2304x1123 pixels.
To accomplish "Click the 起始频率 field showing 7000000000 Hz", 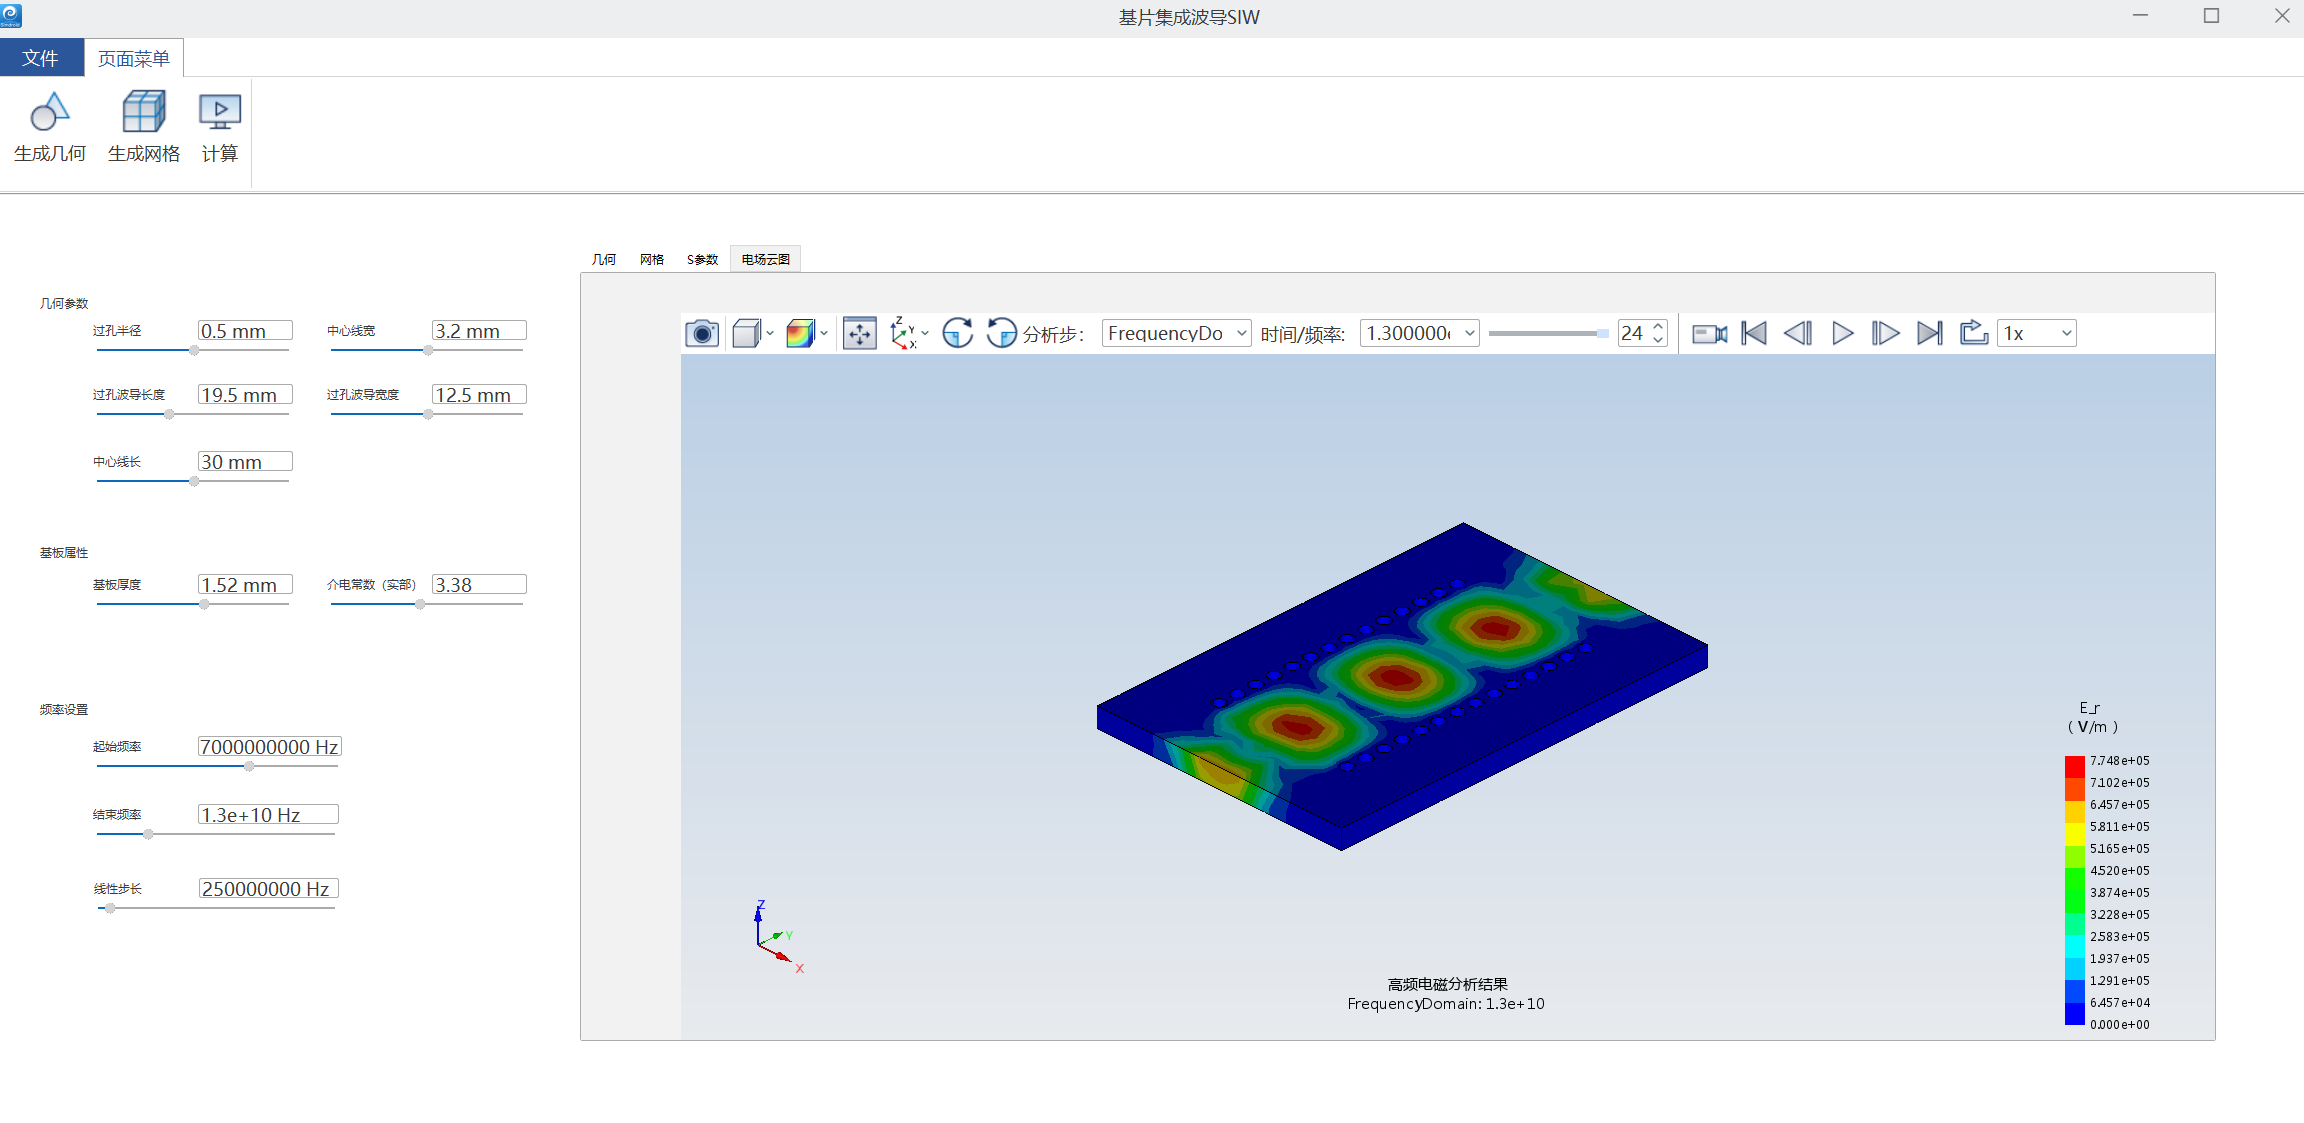I will [x=270, y=747].
